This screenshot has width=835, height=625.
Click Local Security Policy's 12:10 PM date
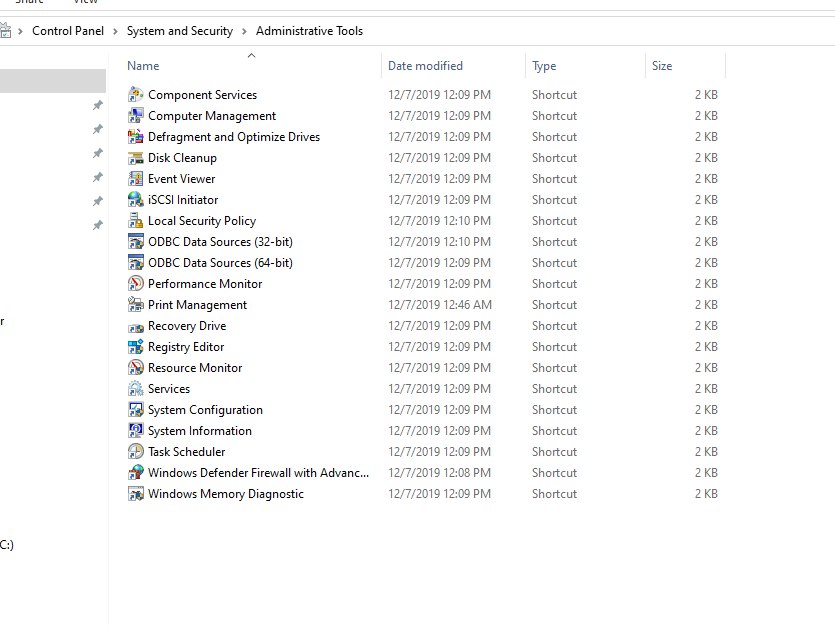pos(439,220)
